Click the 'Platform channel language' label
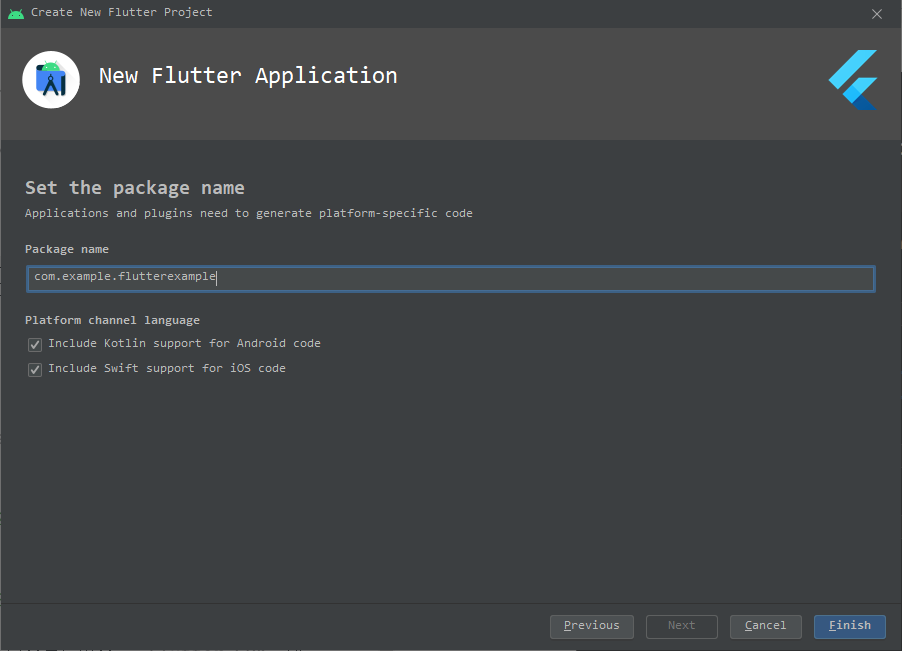 point(112,320)
